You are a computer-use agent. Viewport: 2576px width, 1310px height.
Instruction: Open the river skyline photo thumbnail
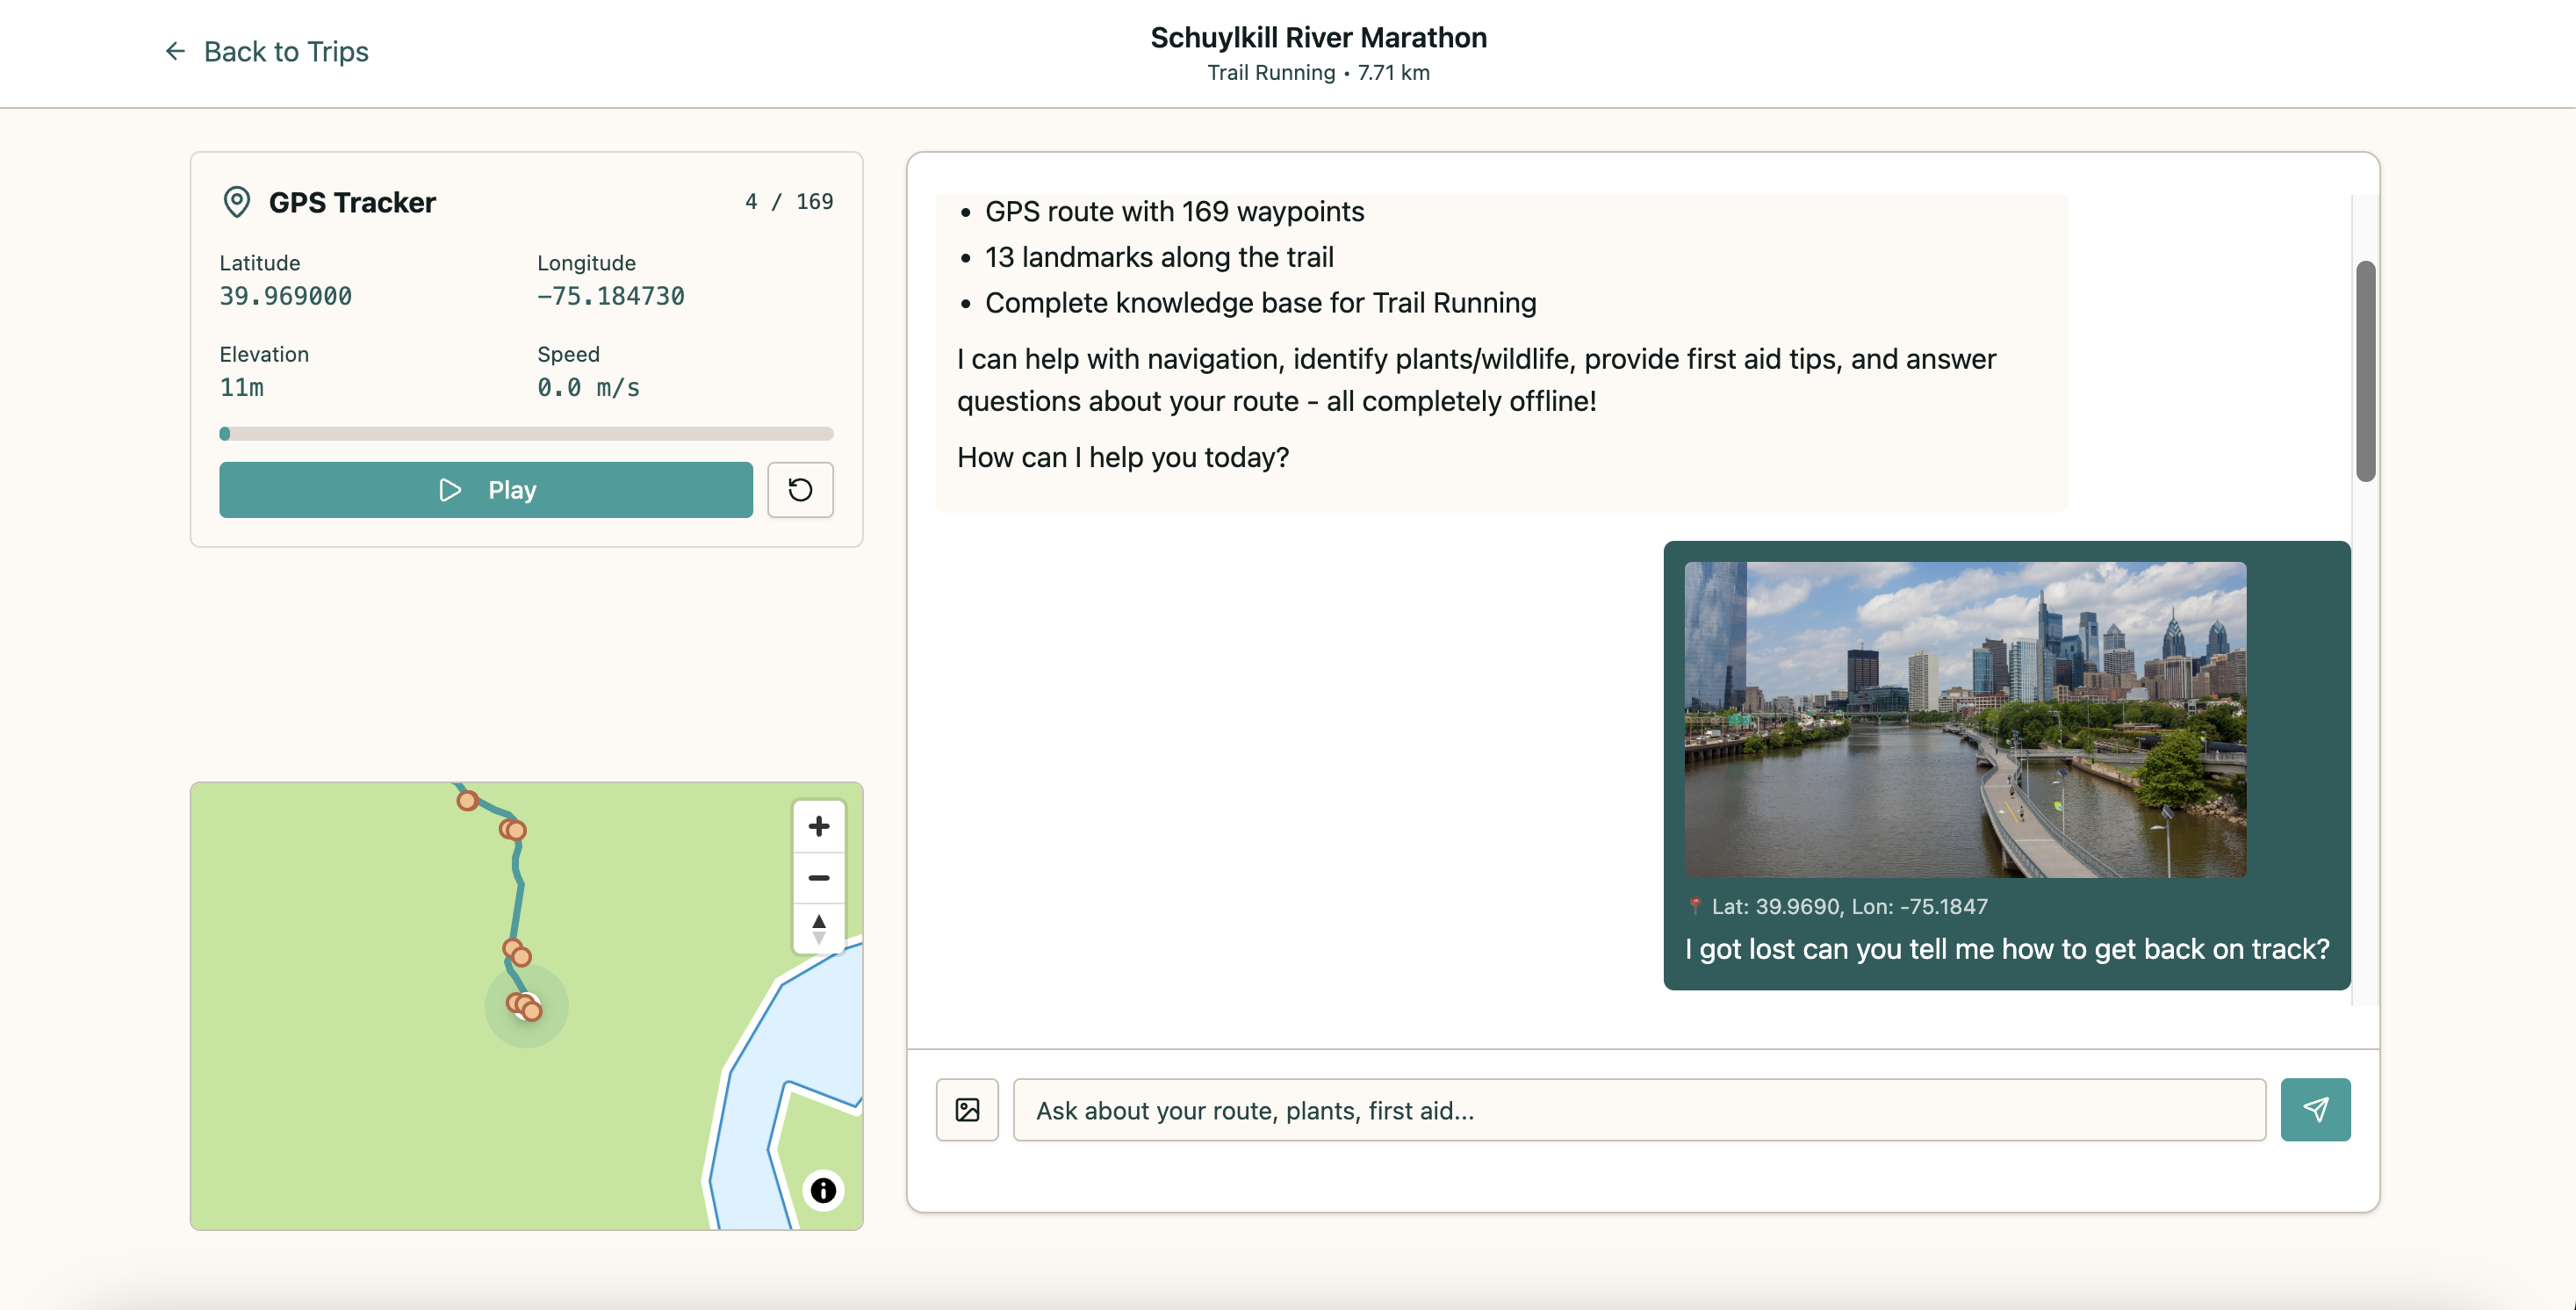[x=1964, y=719]
